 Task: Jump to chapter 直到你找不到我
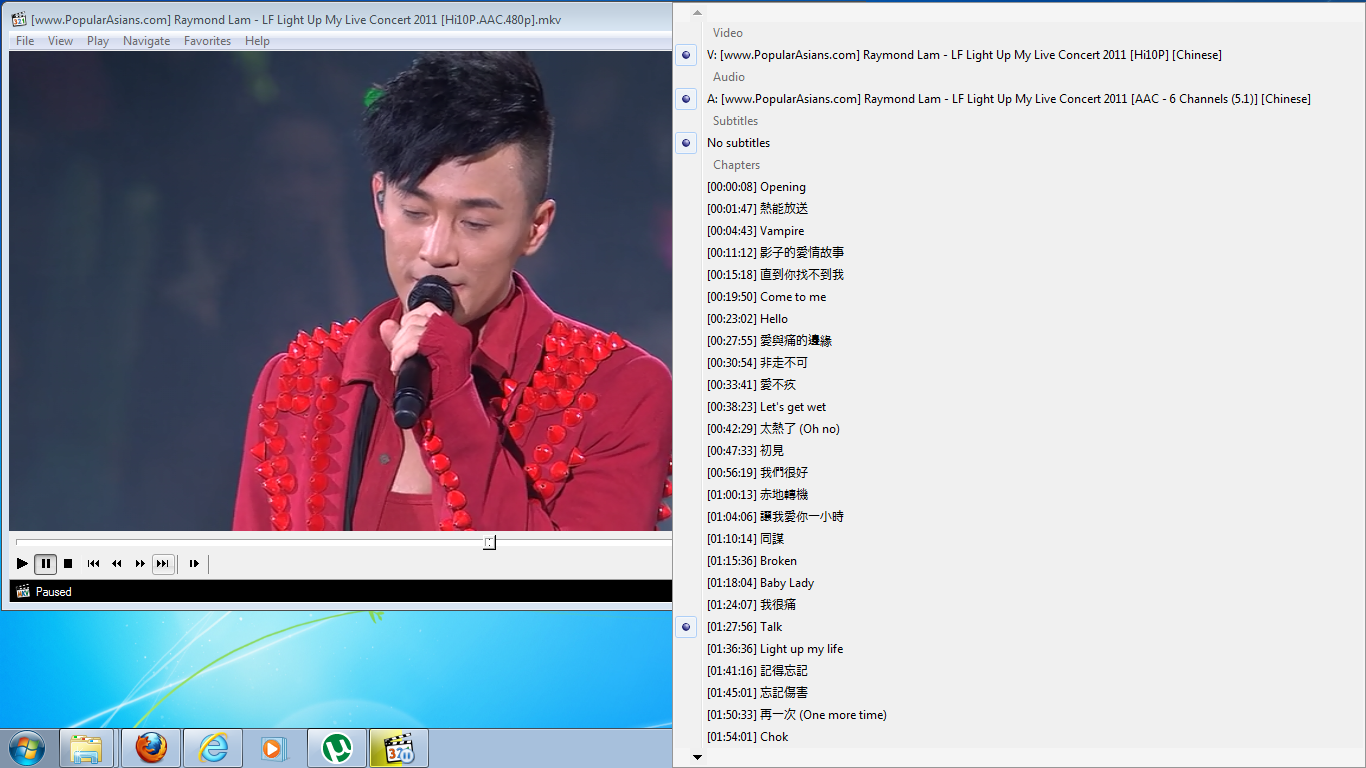pos(1019,275)
